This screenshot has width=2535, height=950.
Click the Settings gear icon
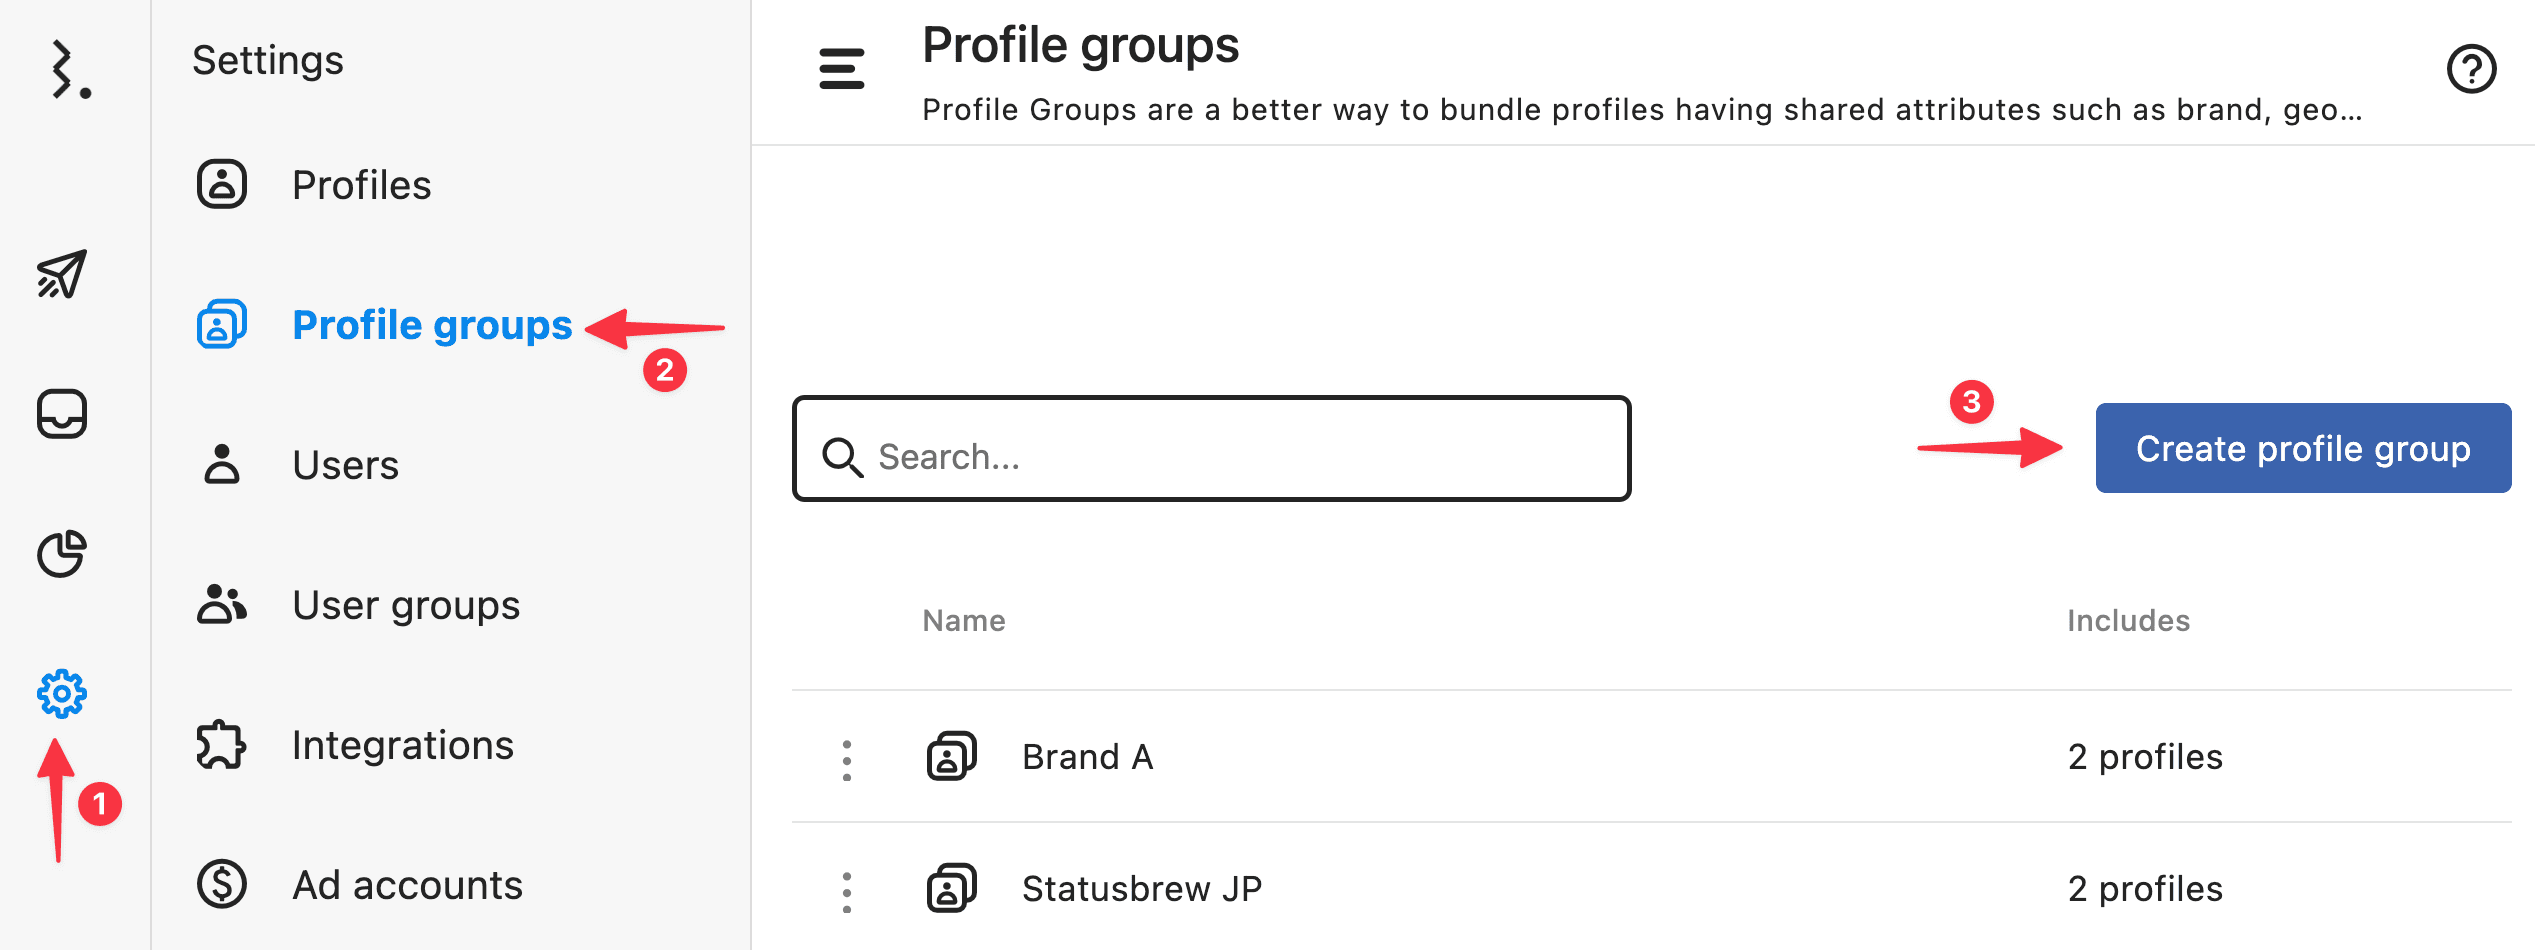[x=62, y=693]
